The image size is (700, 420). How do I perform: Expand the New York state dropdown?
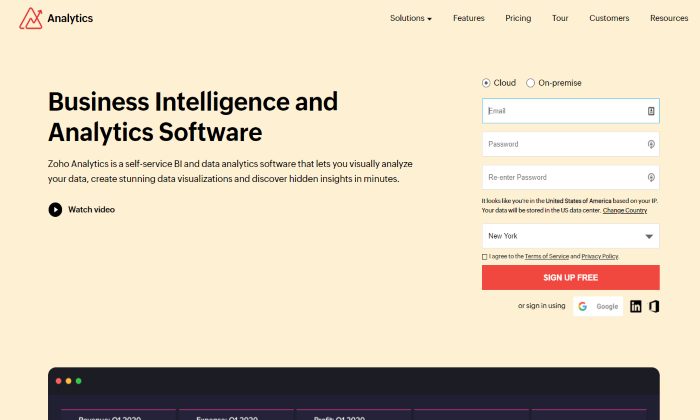pos(571,236)
